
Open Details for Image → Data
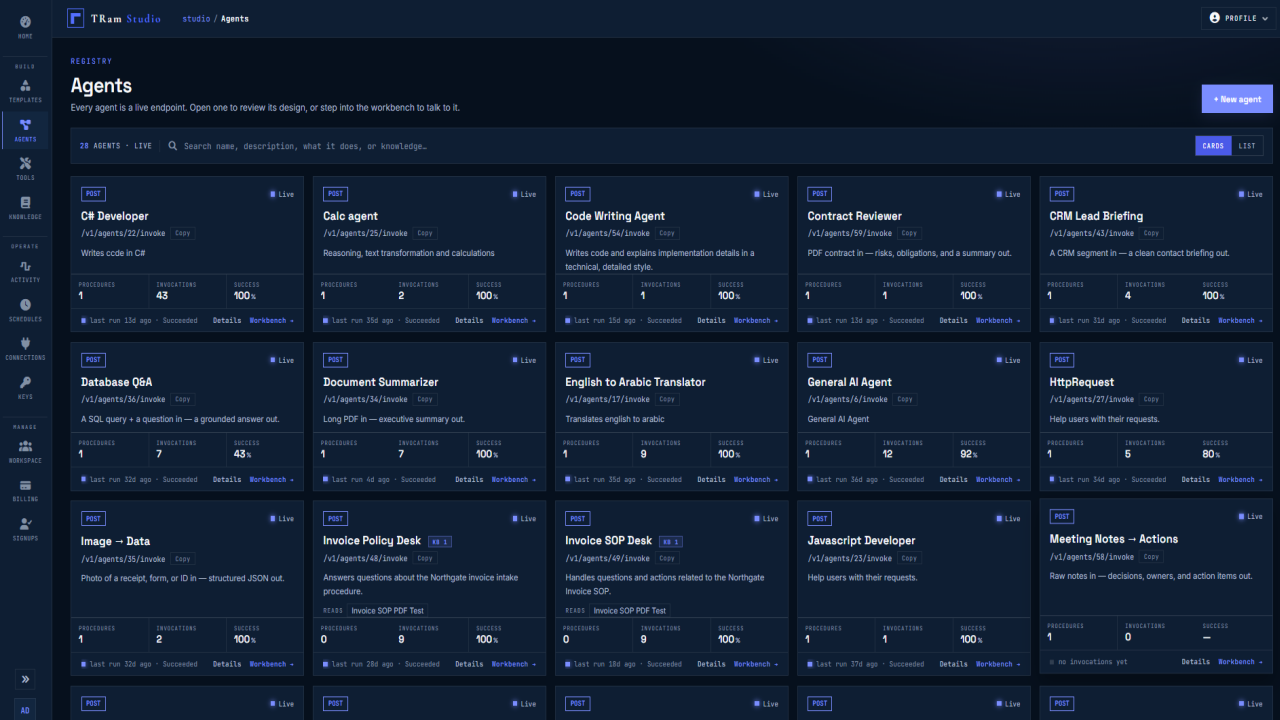click(227, 664)
